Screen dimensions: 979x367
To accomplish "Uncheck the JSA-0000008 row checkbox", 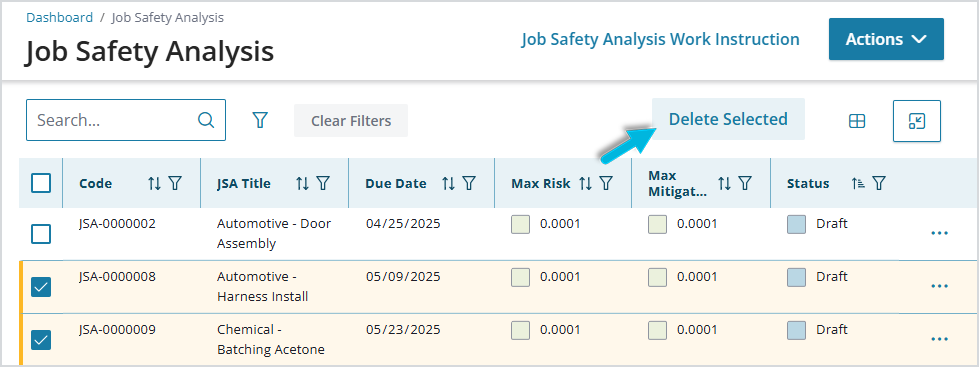I will (41, 287).
